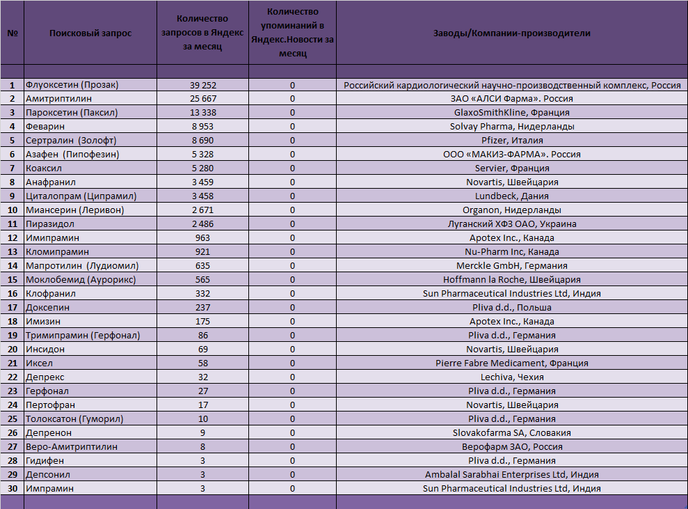Image resolution: width=688 pixels, height=509 pixels.
Task: Select the cell 'Герфонал' in row 23
Action: [90, 391]
